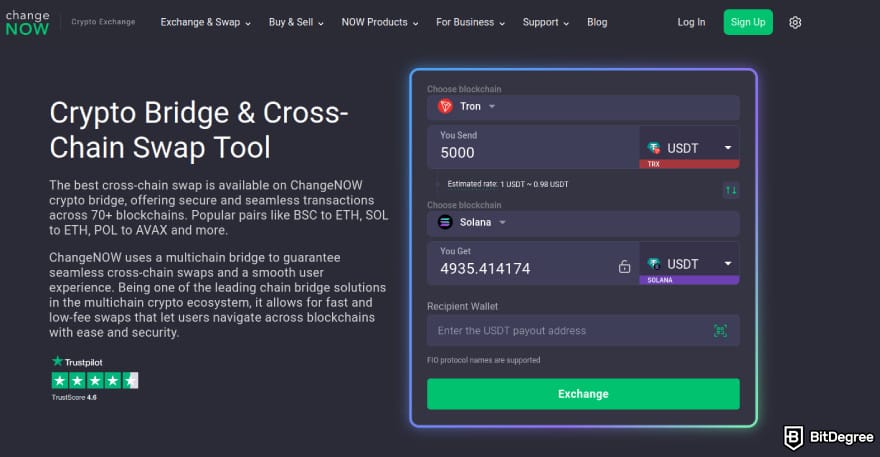This screenshot has width=880, height=457.
Task: Click the Log In link
Action: [x=691, y=22]
